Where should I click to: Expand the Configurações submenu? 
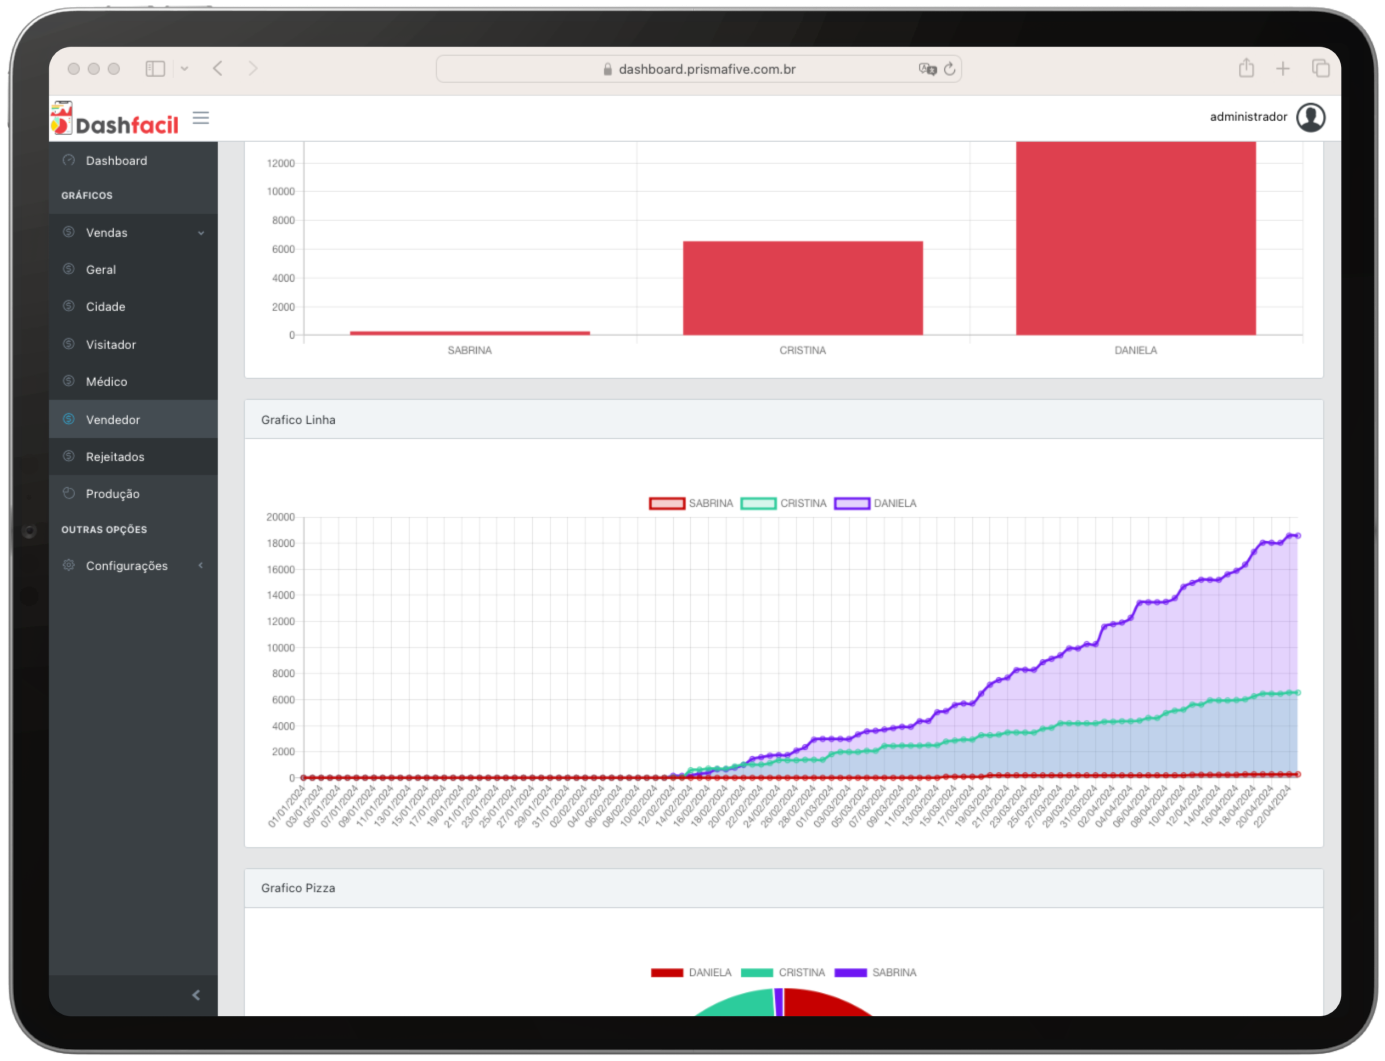tap(133, 566)
